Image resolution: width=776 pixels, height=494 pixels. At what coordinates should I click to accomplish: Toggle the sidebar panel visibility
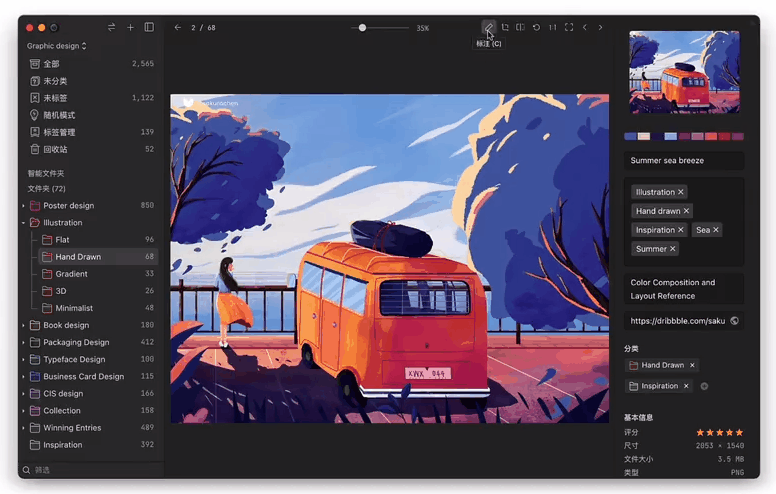(149, 27)
